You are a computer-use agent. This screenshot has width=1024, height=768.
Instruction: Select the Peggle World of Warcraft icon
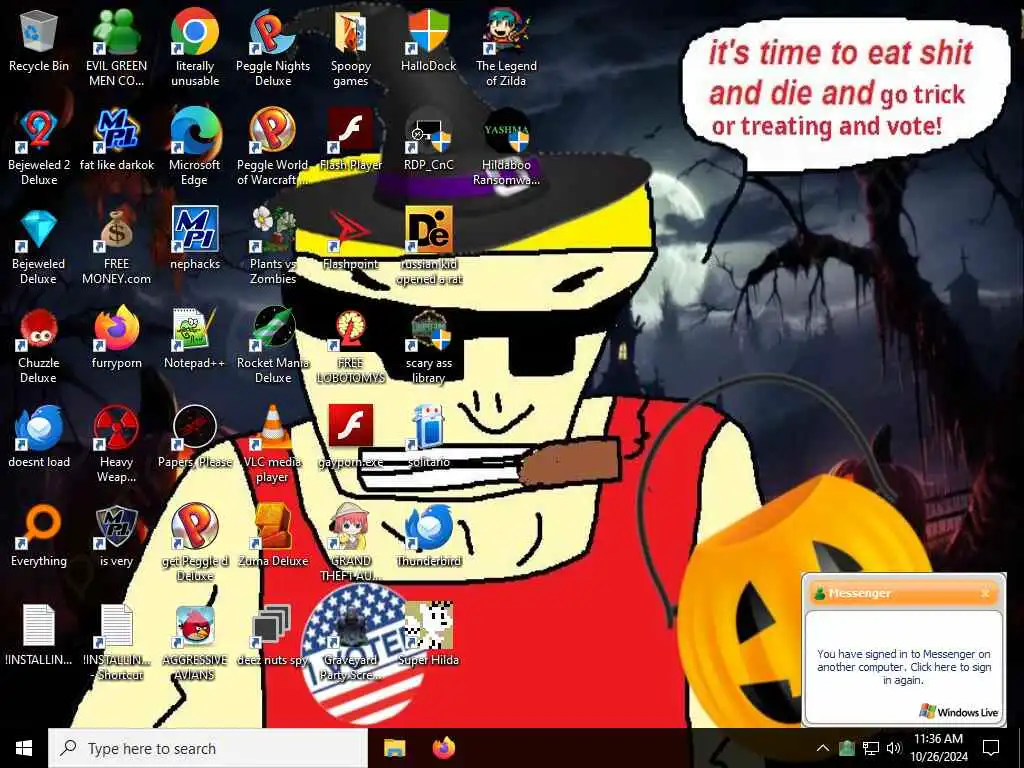pos(273,131)
